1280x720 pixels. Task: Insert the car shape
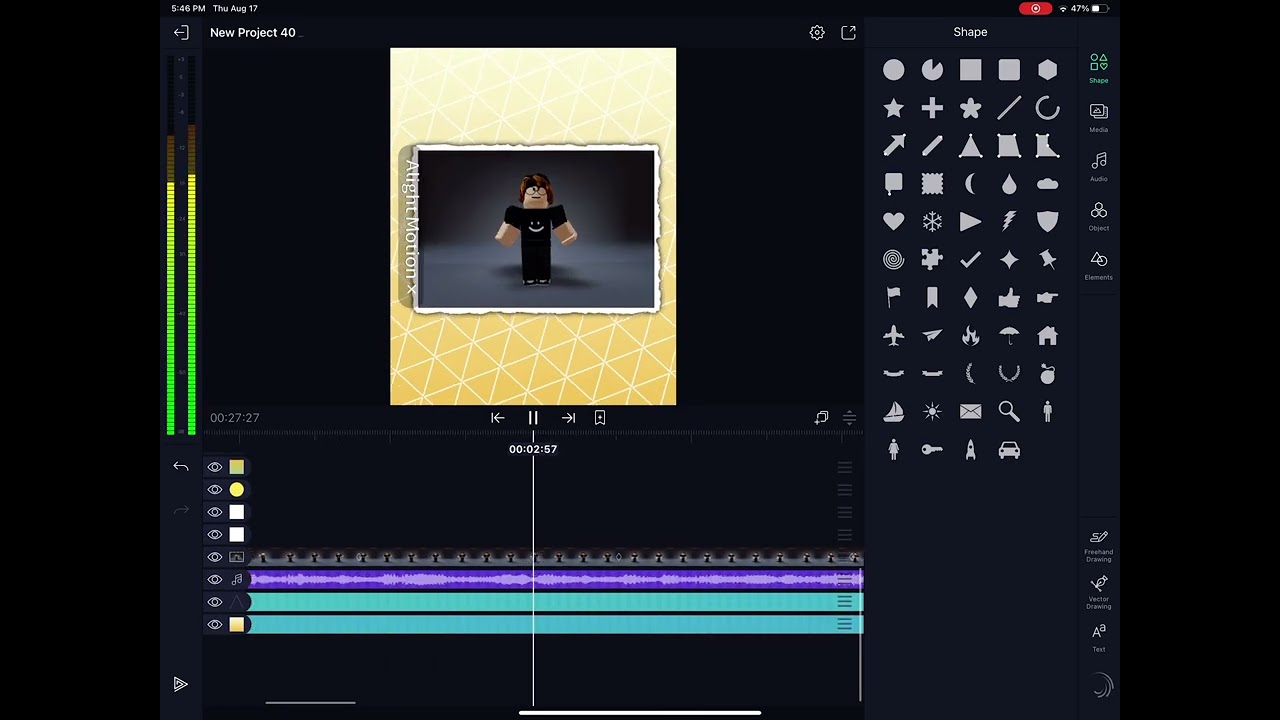point(1009,450)
